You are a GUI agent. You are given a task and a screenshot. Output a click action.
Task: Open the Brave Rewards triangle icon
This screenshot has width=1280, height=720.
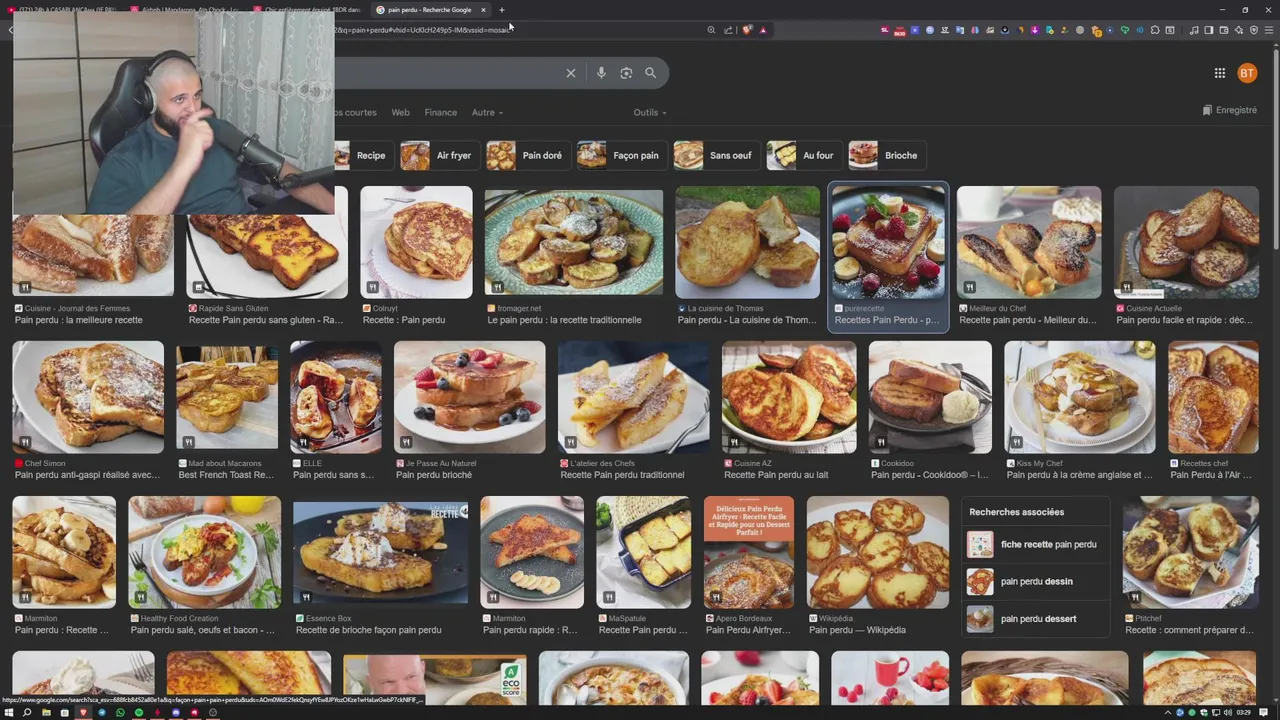point(763,30)
